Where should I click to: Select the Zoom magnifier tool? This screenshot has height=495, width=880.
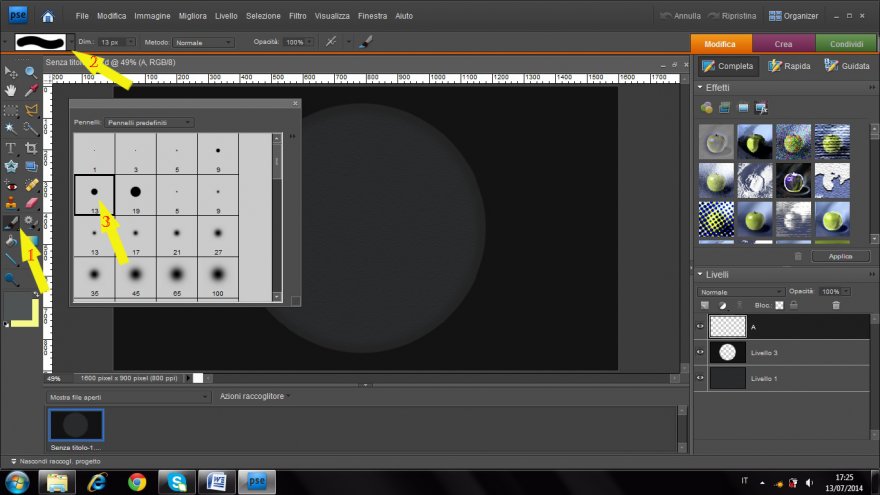coord(31,72)
